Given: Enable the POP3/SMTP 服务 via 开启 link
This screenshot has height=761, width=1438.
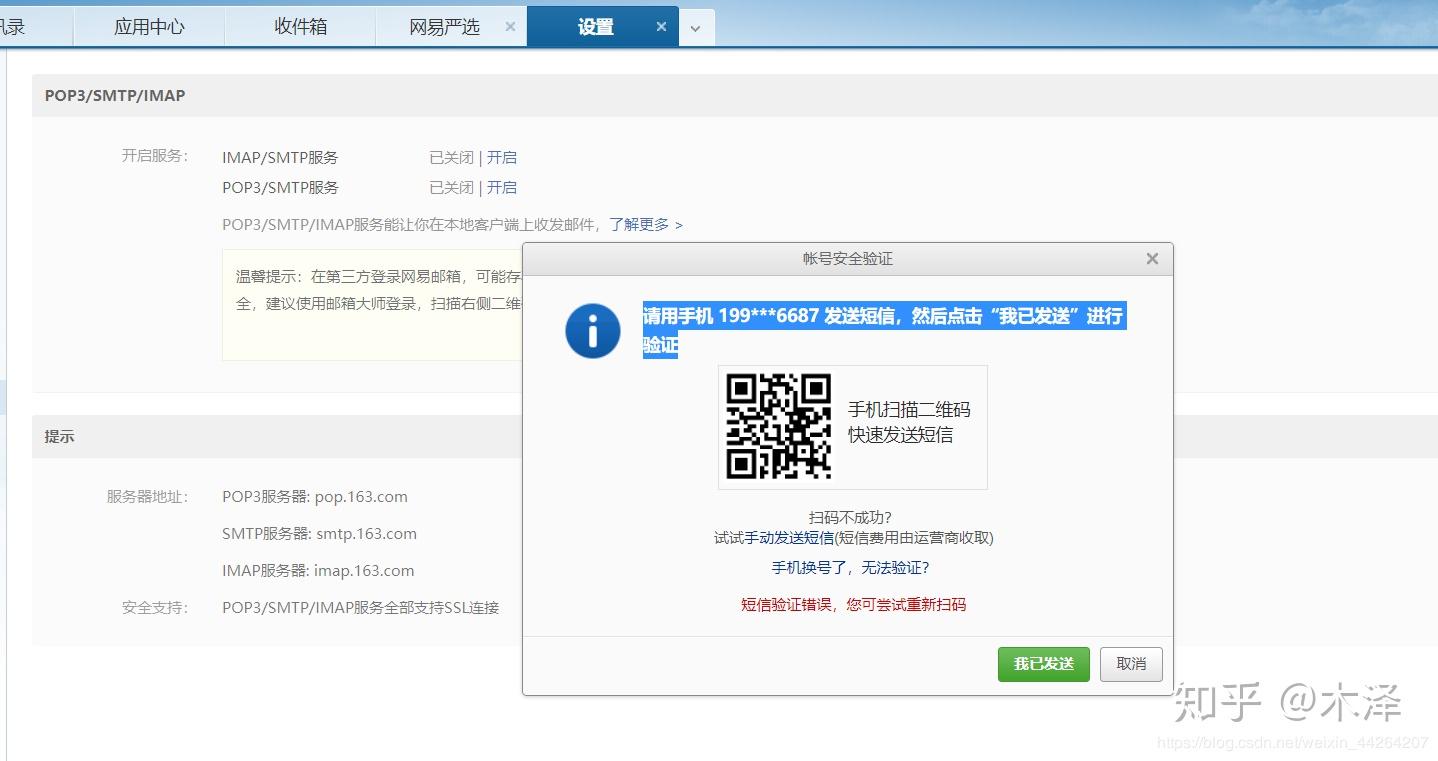Looking at the screenshot, I should [x=503, y=187].
